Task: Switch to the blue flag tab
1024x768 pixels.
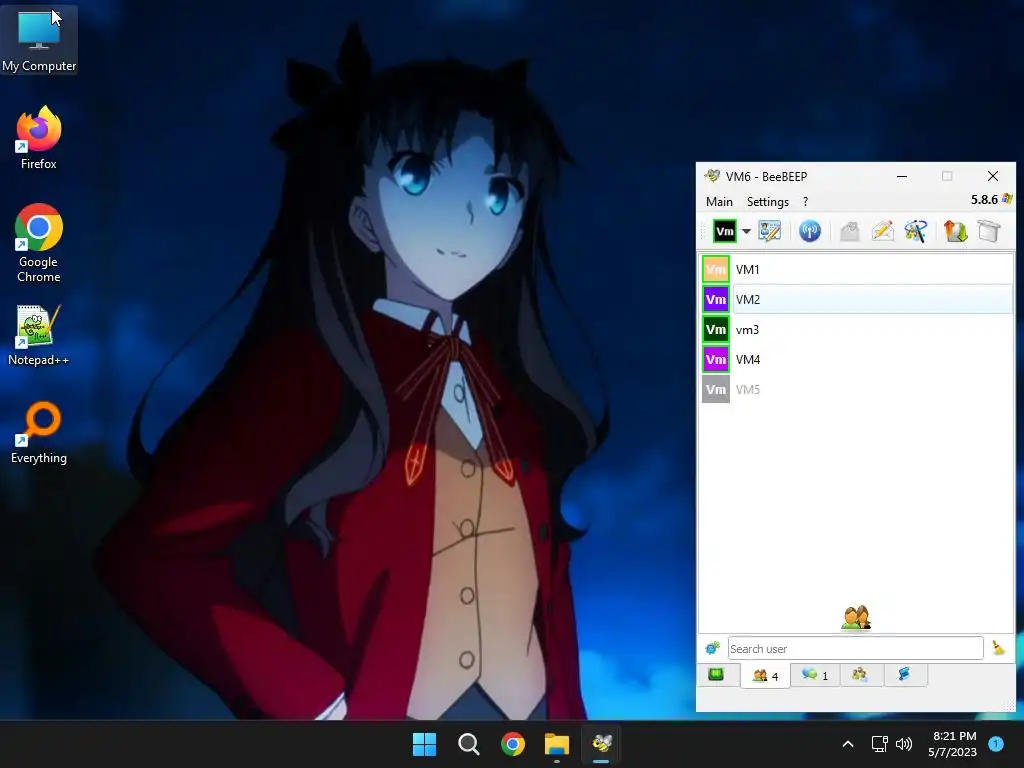Action: 905,675
